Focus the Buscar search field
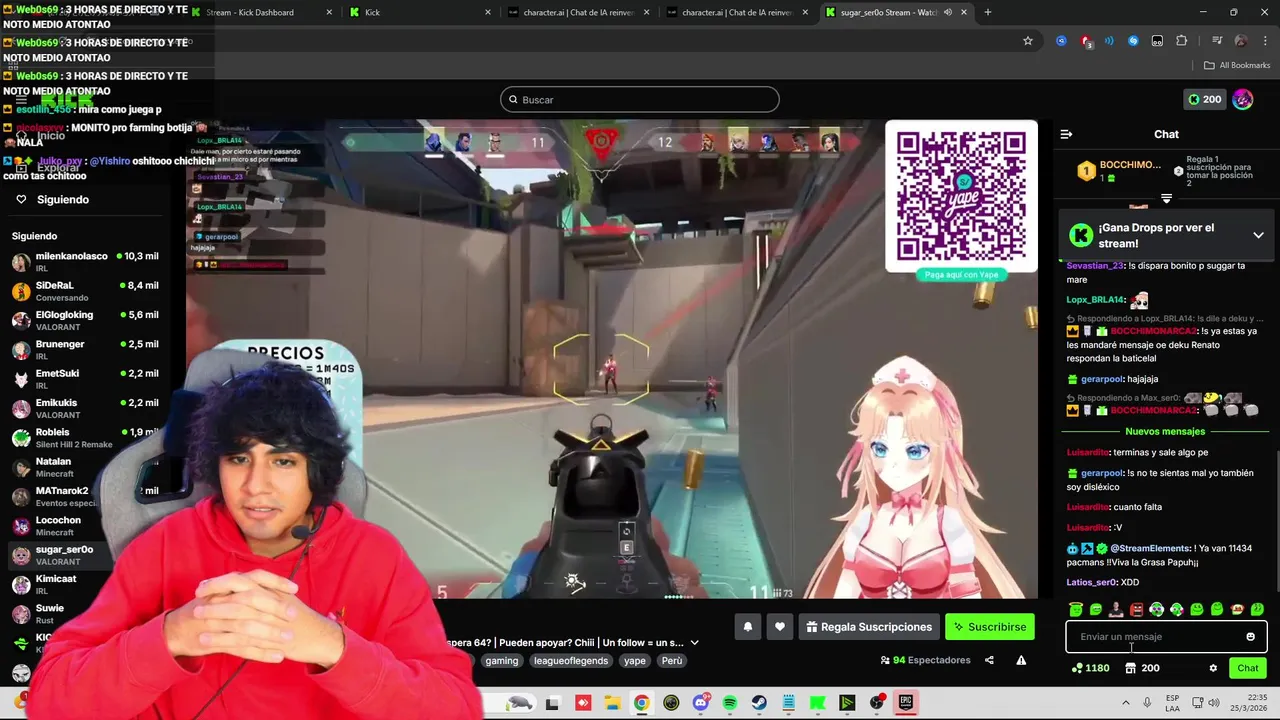The height and width of the screenshot is (720, 1280). point(640,100)
